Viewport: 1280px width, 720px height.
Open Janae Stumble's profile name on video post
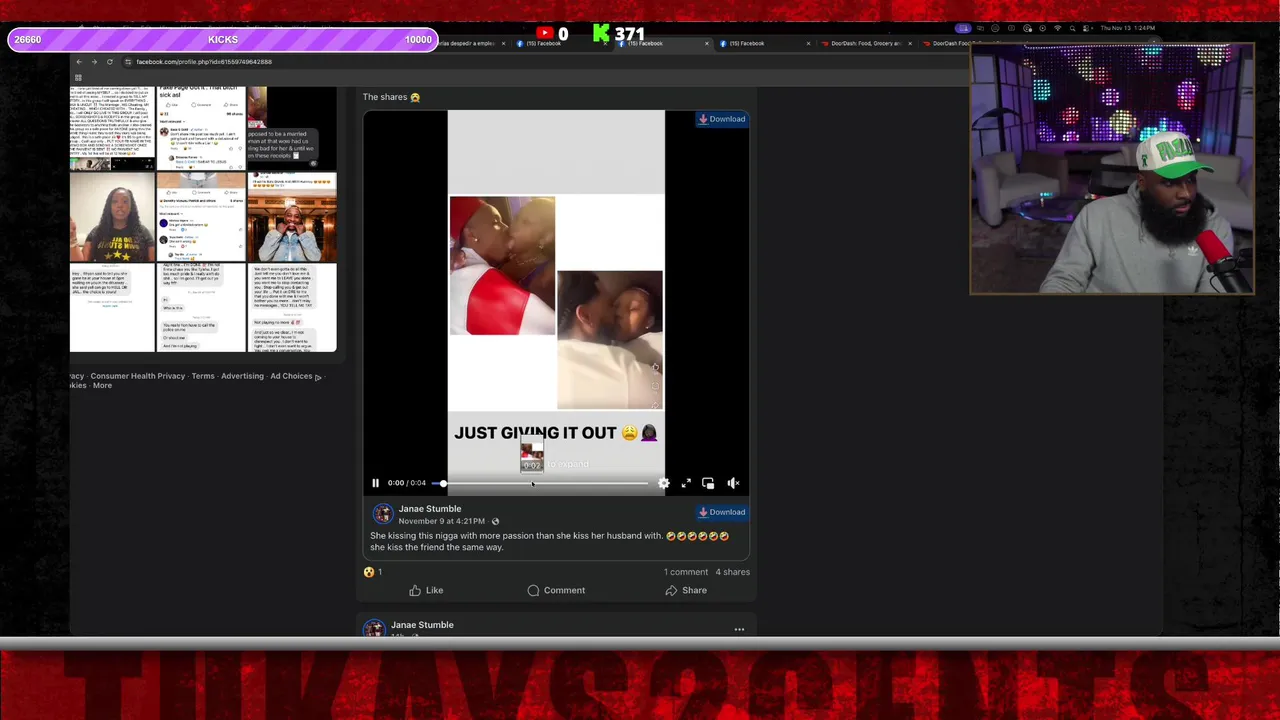point(430,509)
